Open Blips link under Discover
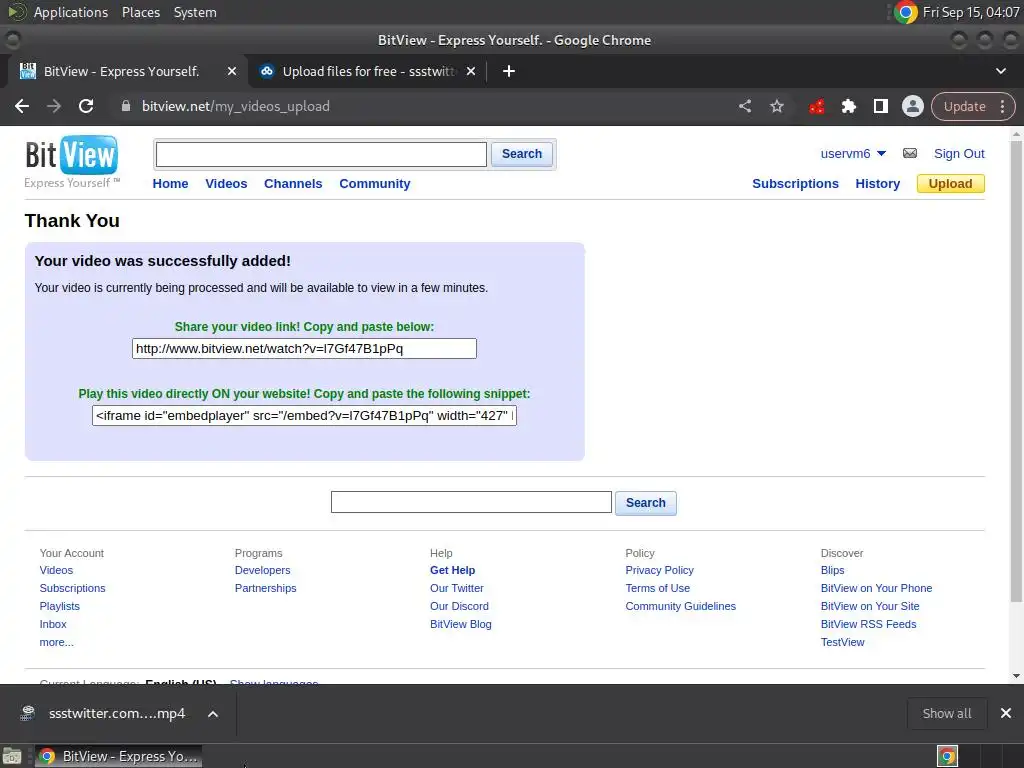Image resolution: width=1024 pixels, height=768 pixels. [832, 570]
